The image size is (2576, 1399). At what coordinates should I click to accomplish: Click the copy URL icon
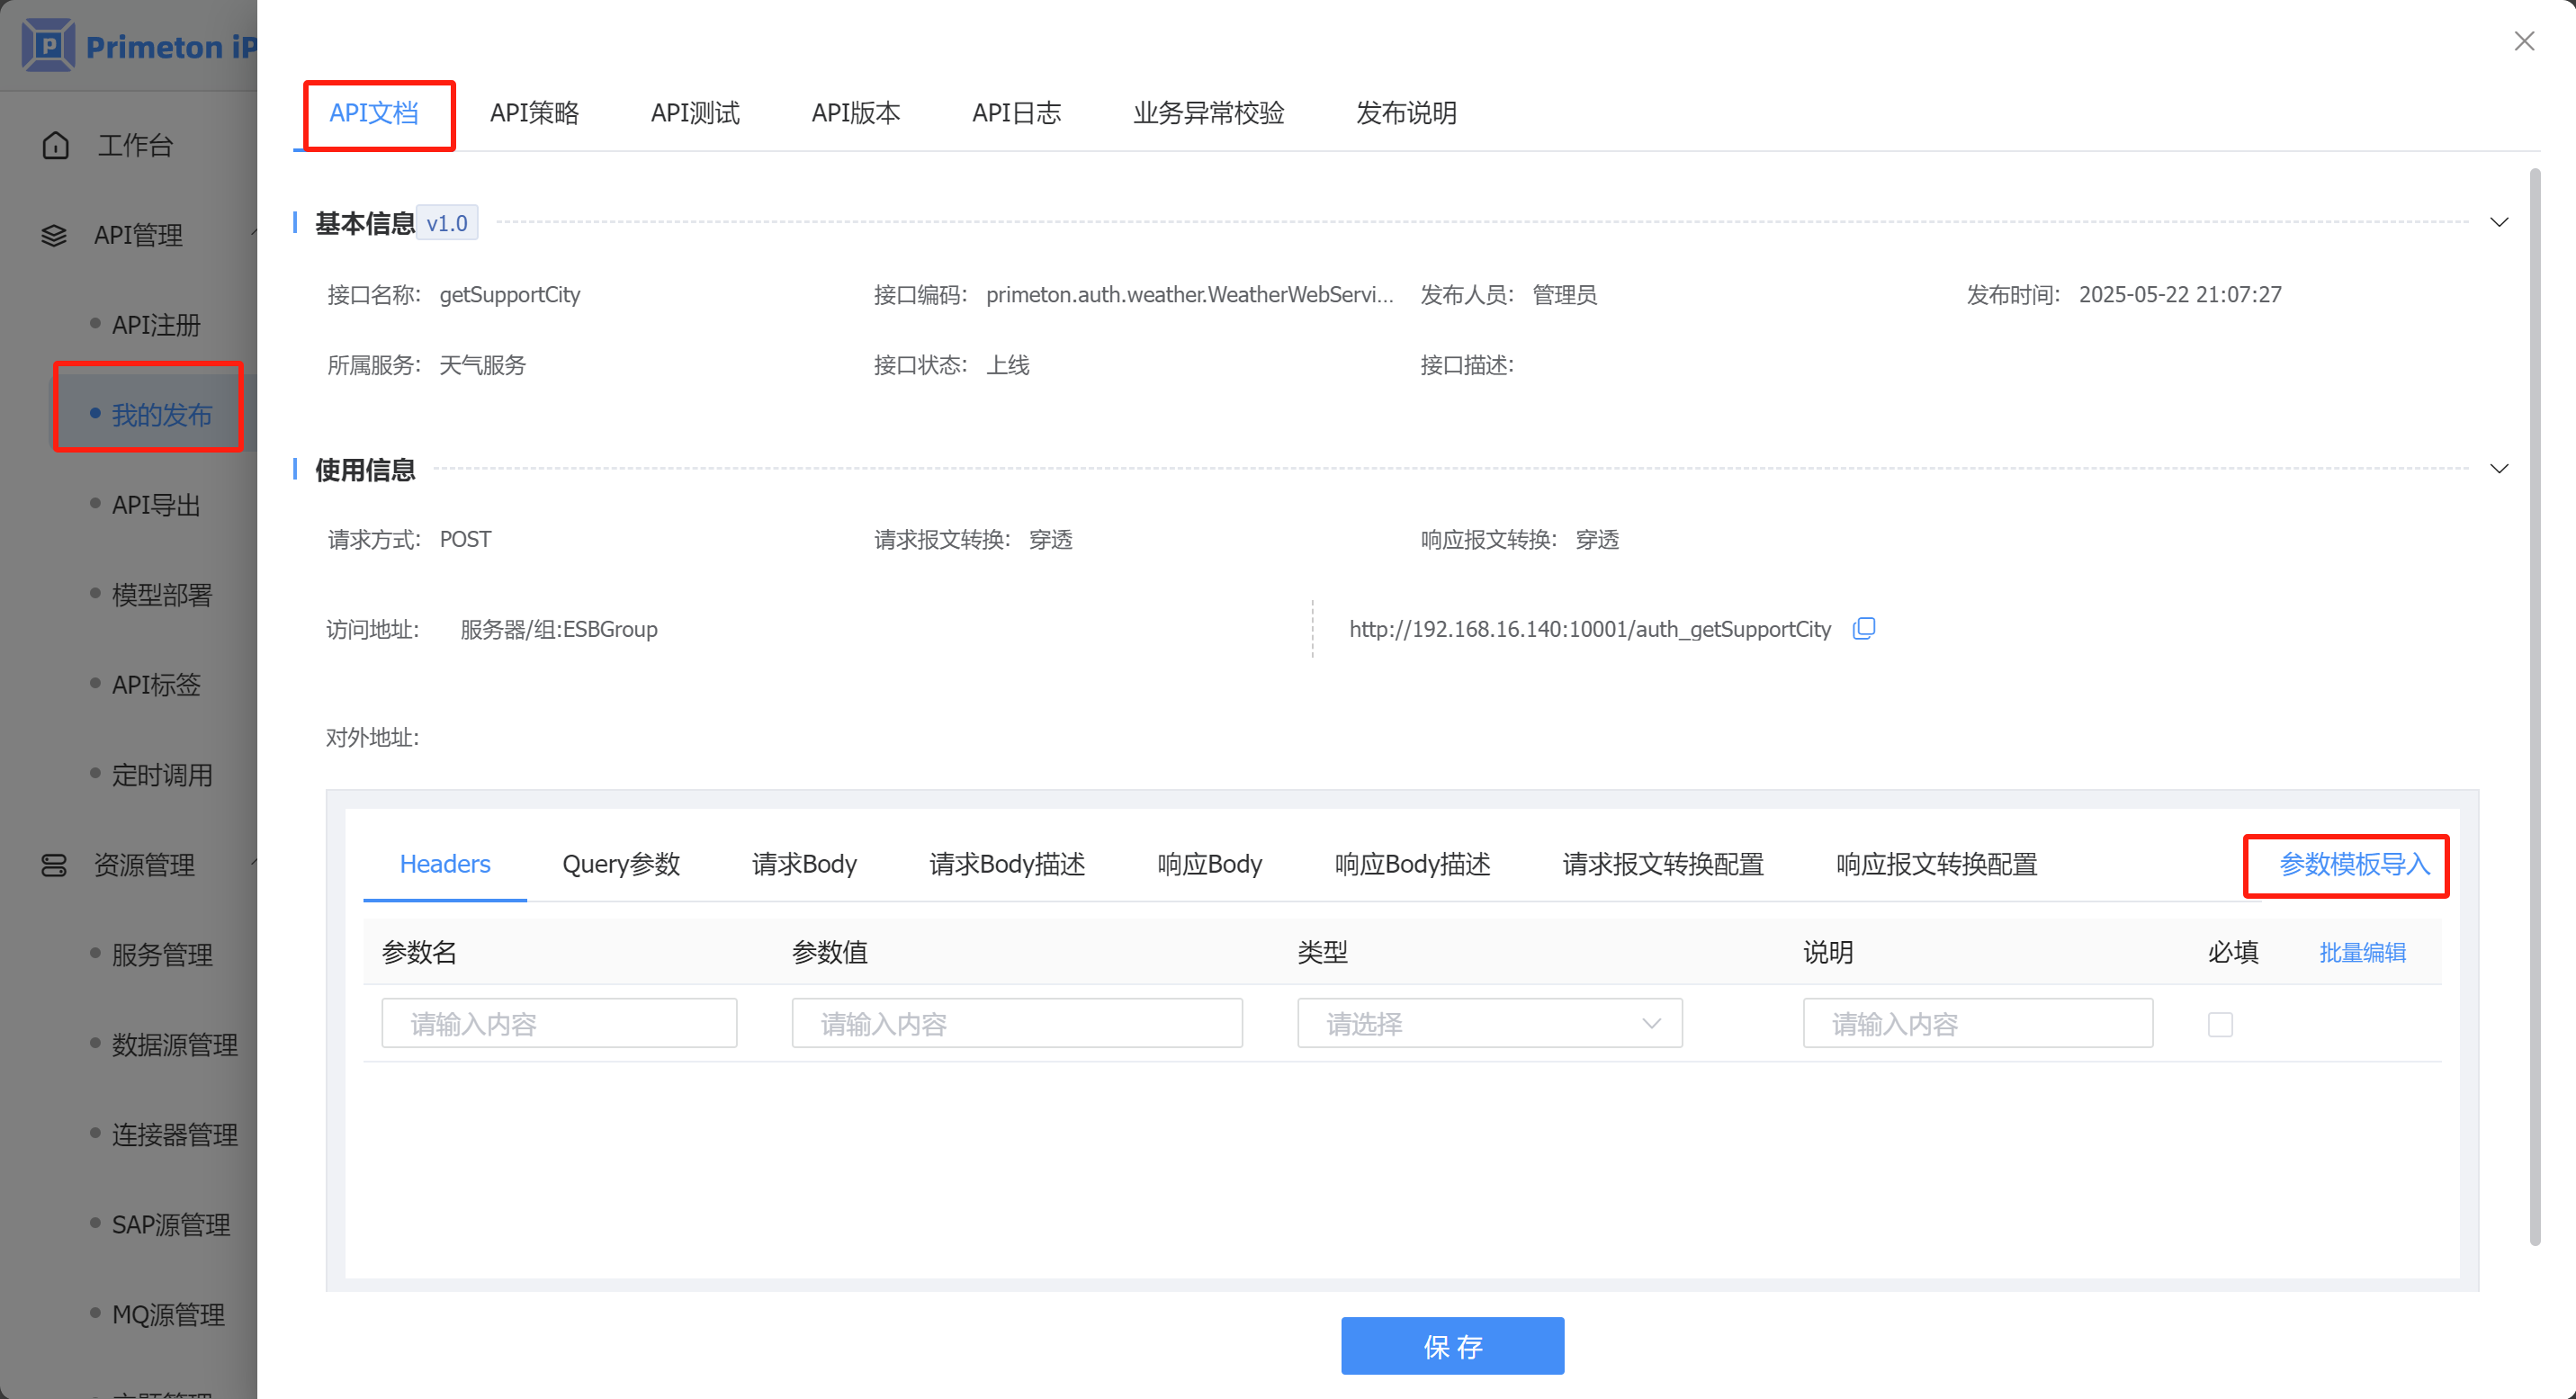[1863, 629]
